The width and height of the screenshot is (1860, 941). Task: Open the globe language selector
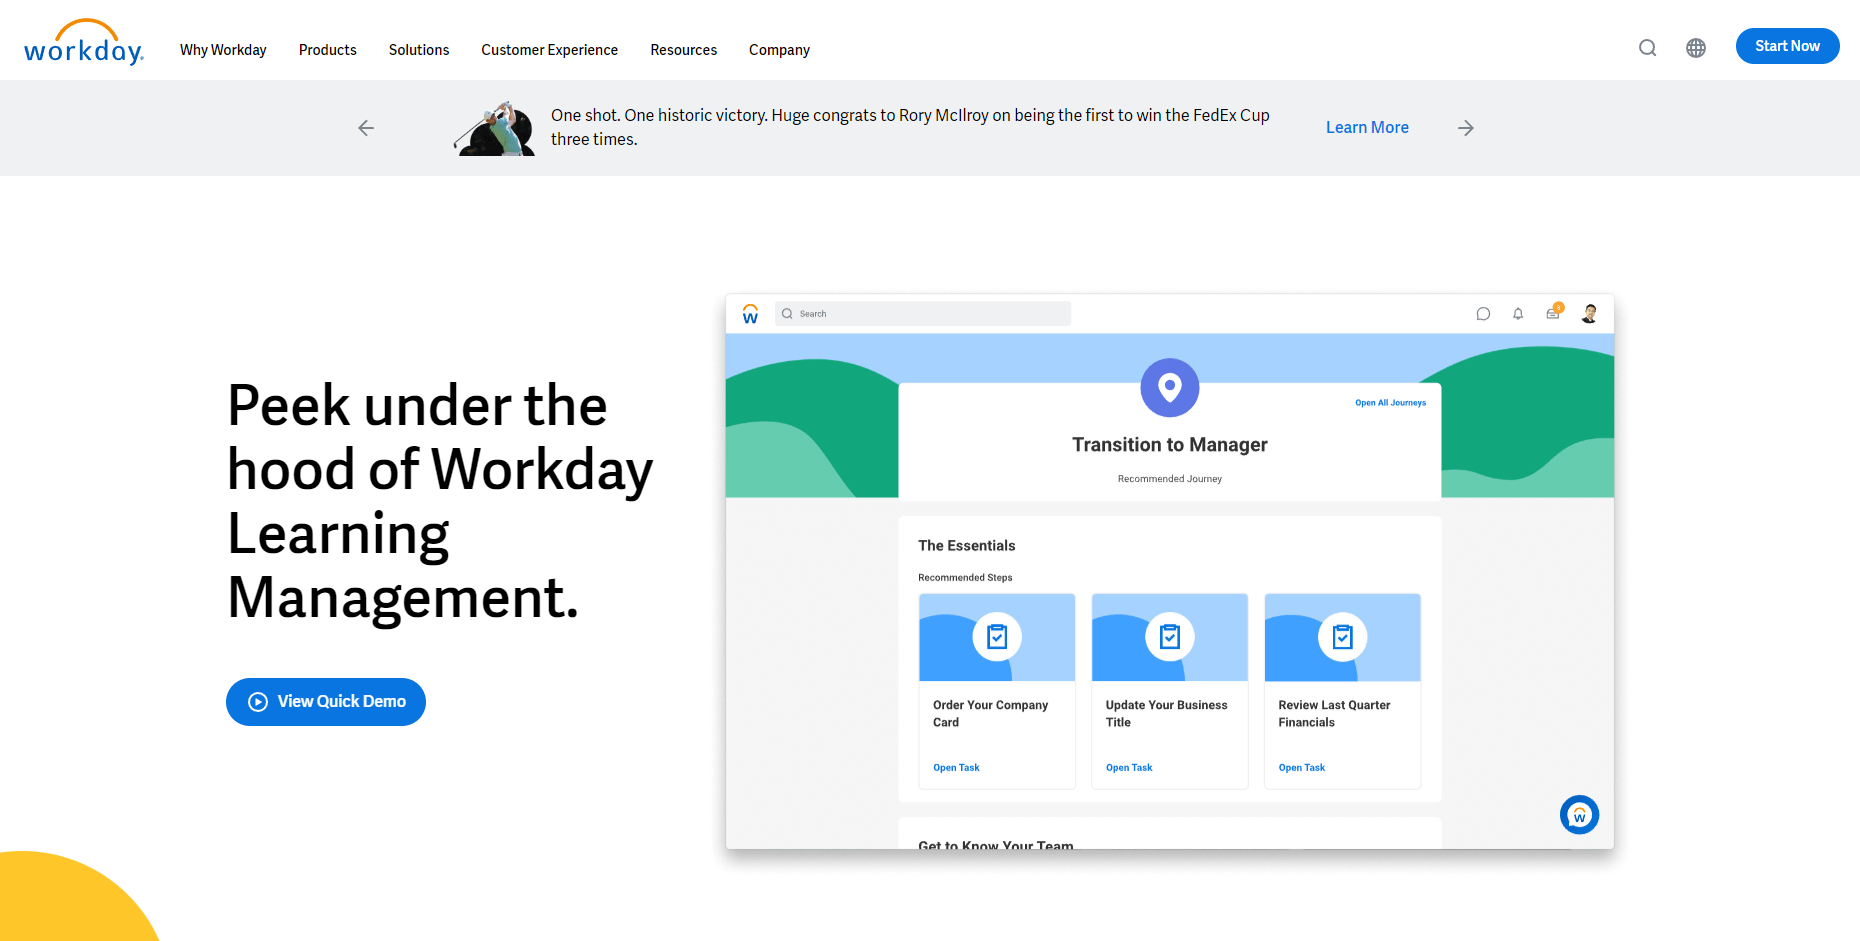[x=1696, y=47]
